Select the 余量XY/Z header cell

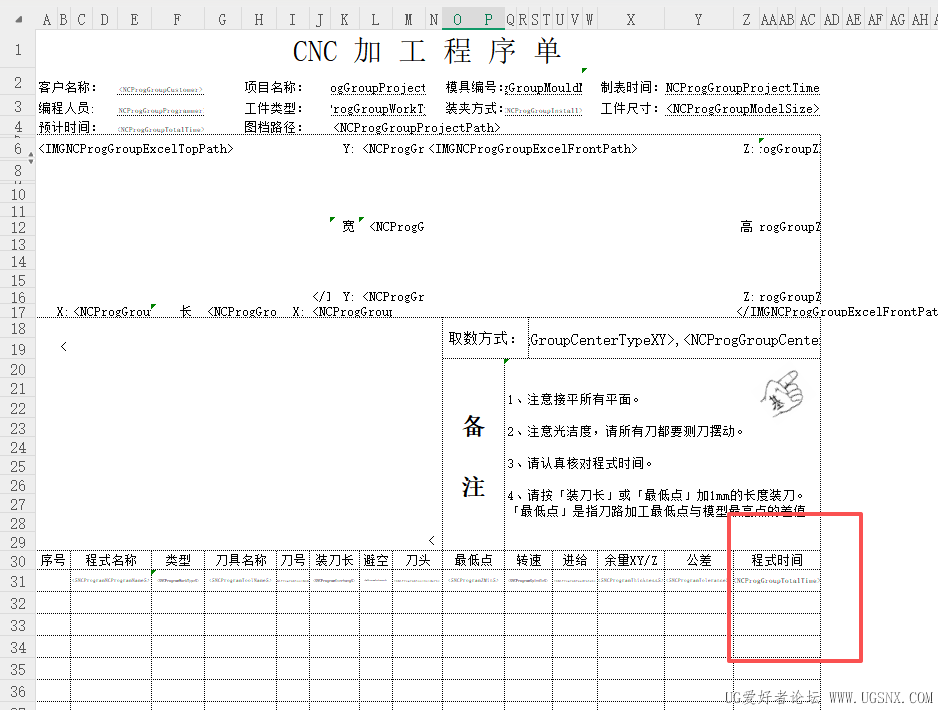click(630, 560)
